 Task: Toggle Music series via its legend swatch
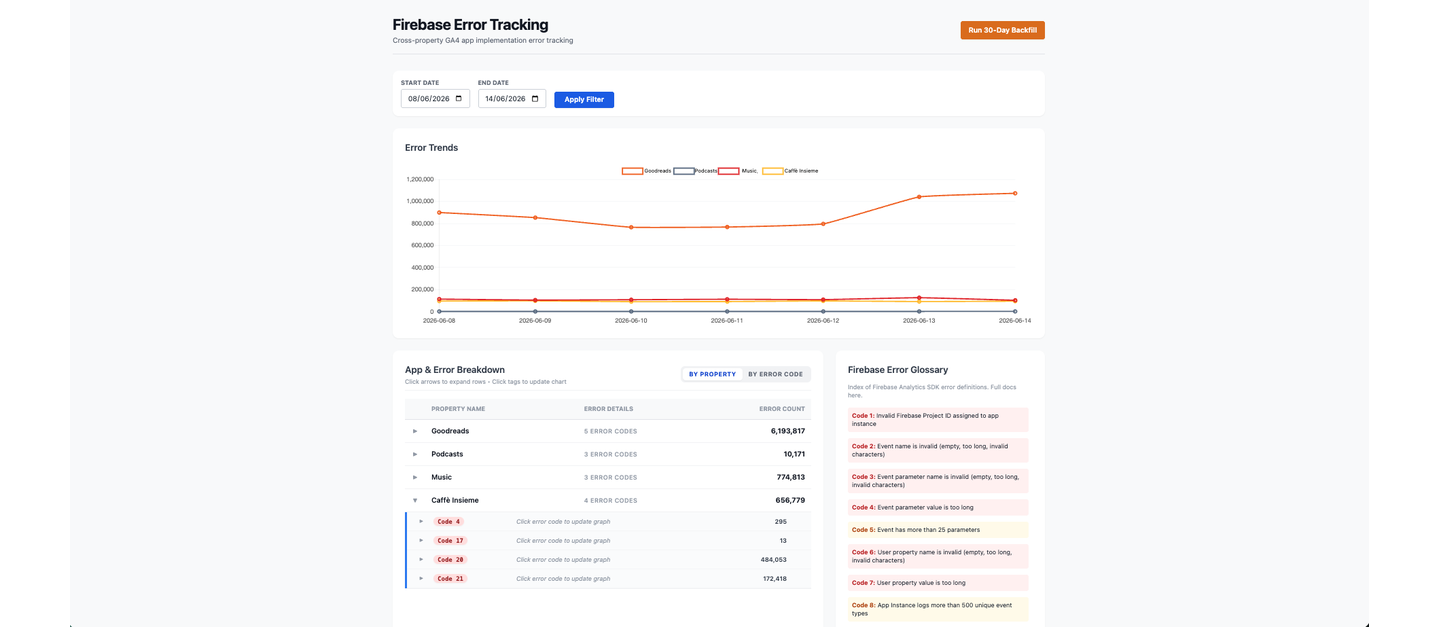click(729, 171)
